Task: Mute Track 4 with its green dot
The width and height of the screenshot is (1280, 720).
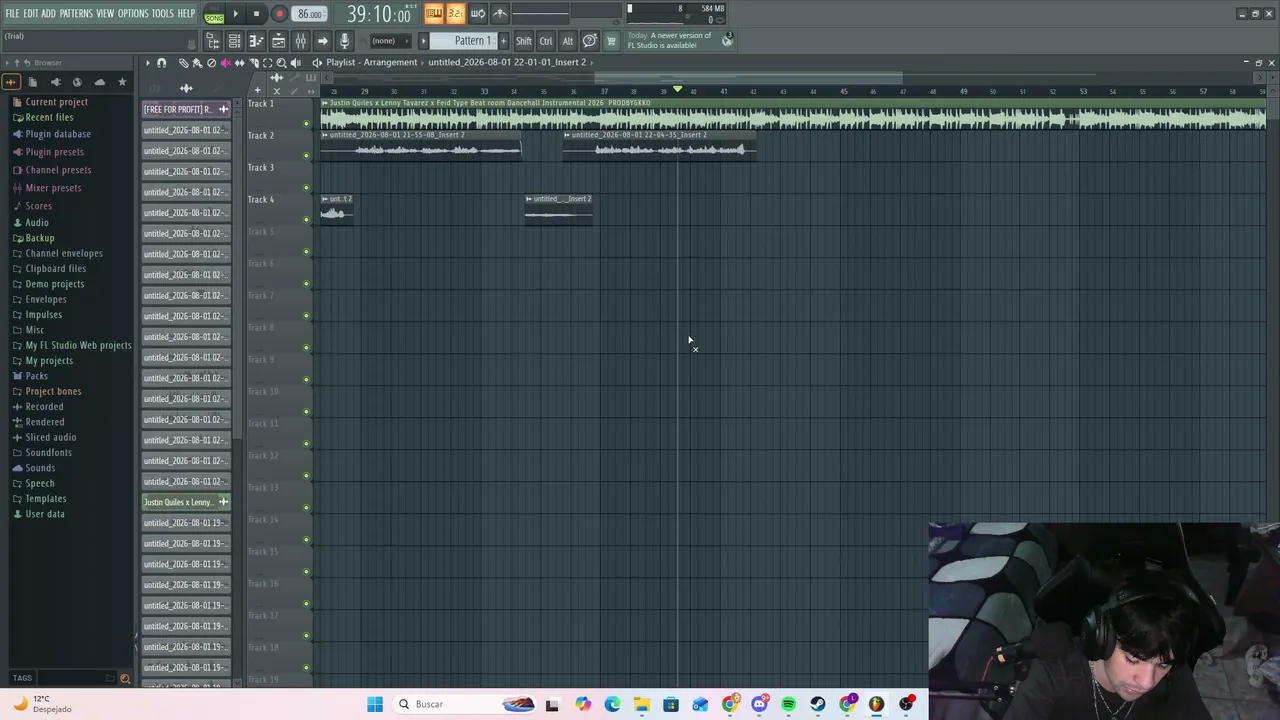Action: 306,220
